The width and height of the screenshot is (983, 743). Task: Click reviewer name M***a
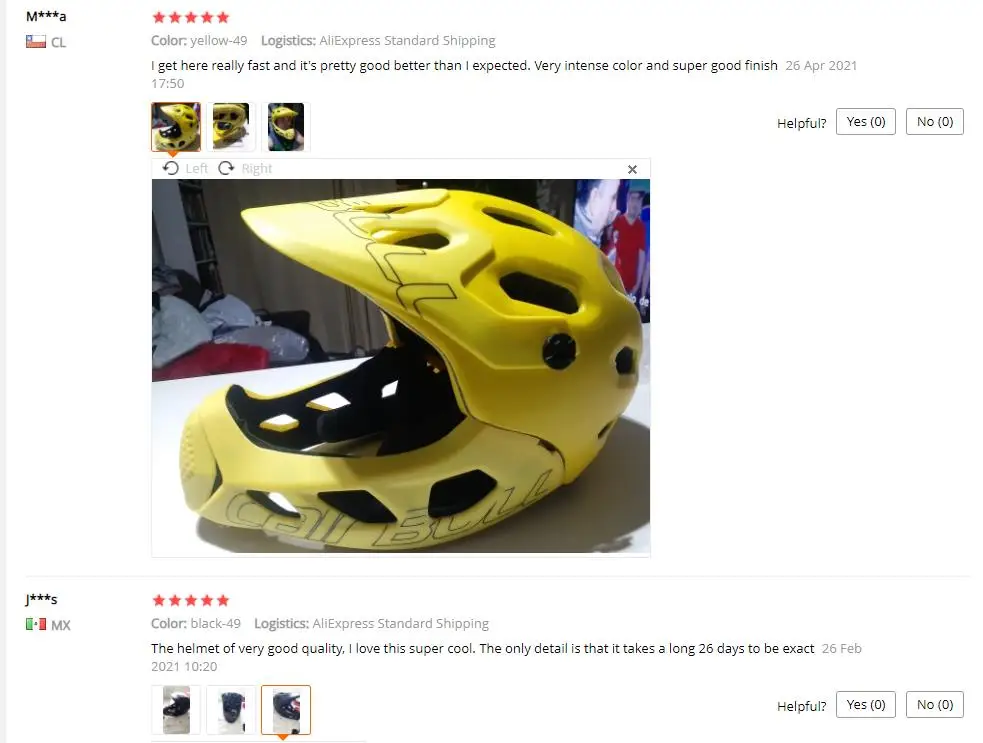tap(46, 16)
